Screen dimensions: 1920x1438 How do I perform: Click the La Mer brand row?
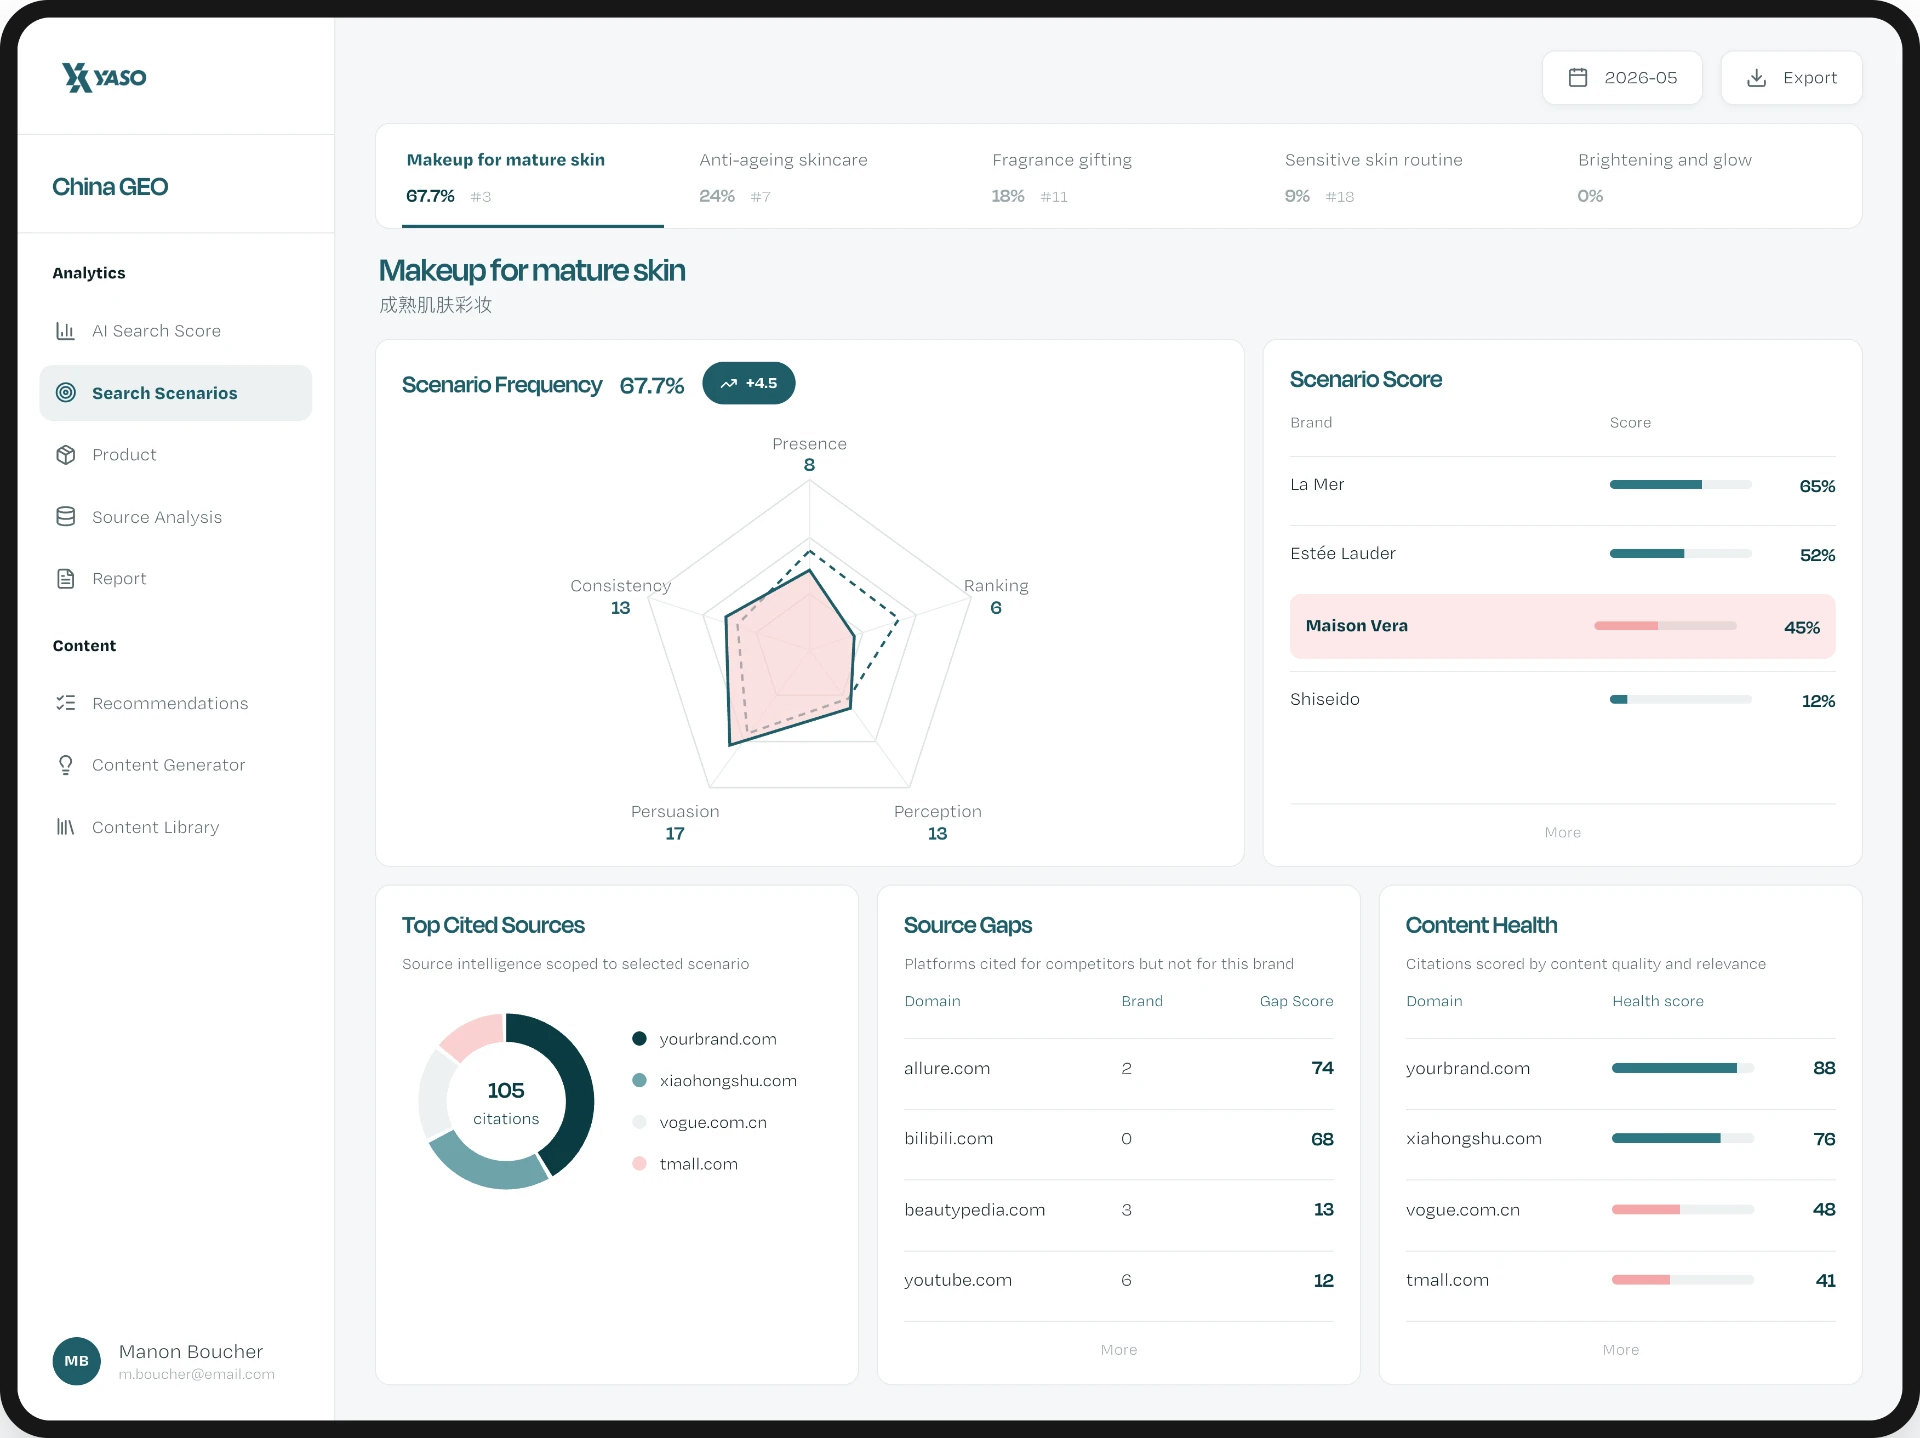pos(1562,485)
